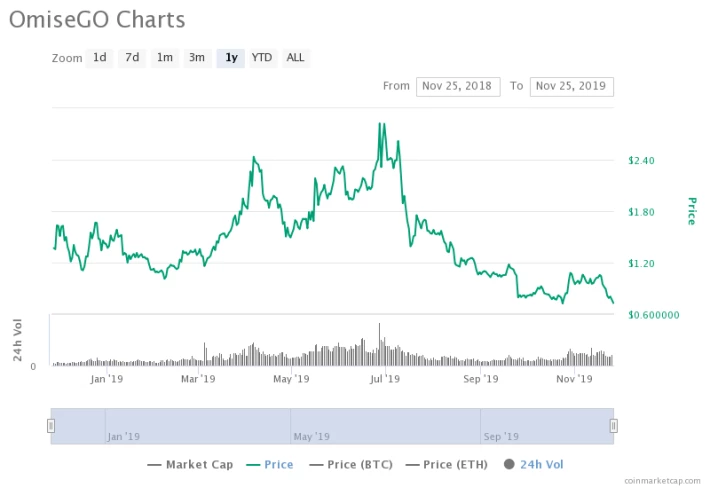Screen dimensions: 710x488
Task: Grab the left navigator range handle
Action: point(51,426)
